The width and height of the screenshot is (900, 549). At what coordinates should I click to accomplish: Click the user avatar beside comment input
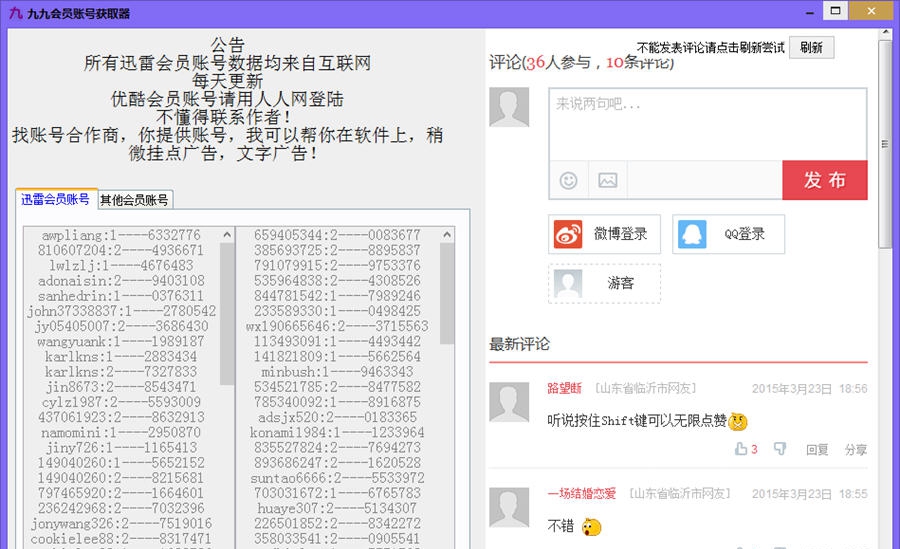[x=509, y=107]
